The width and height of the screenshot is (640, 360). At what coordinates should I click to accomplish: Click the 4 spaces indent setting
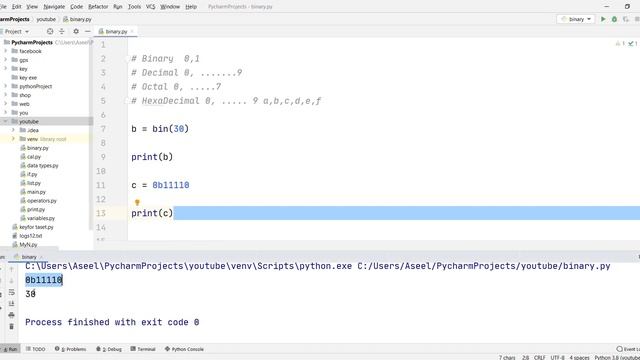(579, 358)
